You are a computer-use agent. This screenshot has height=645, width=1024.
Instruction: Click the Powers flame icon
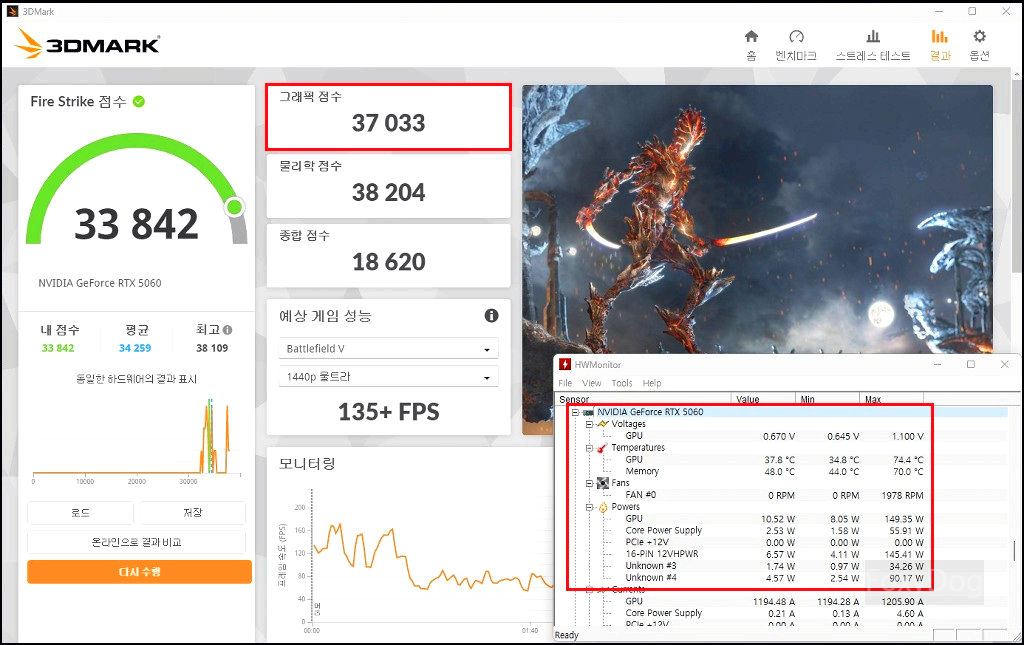pos(602,507)
